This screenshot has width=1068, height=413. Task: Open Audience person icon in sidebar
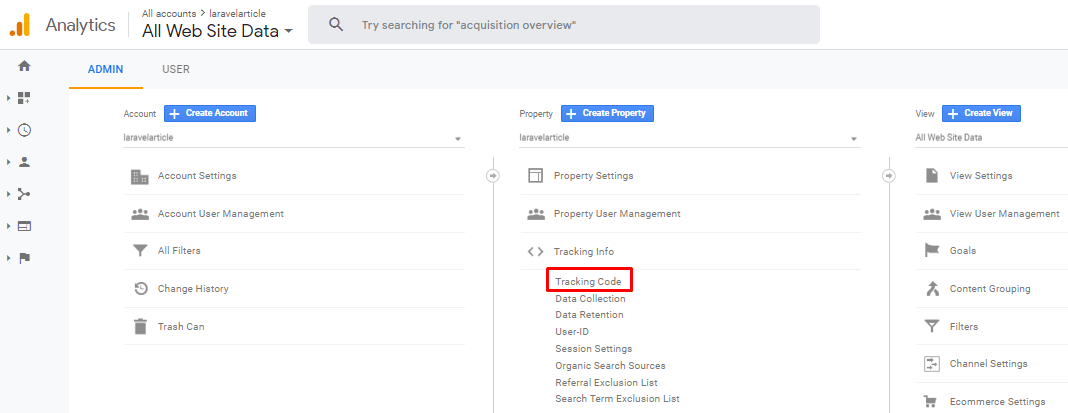(24, 162)
